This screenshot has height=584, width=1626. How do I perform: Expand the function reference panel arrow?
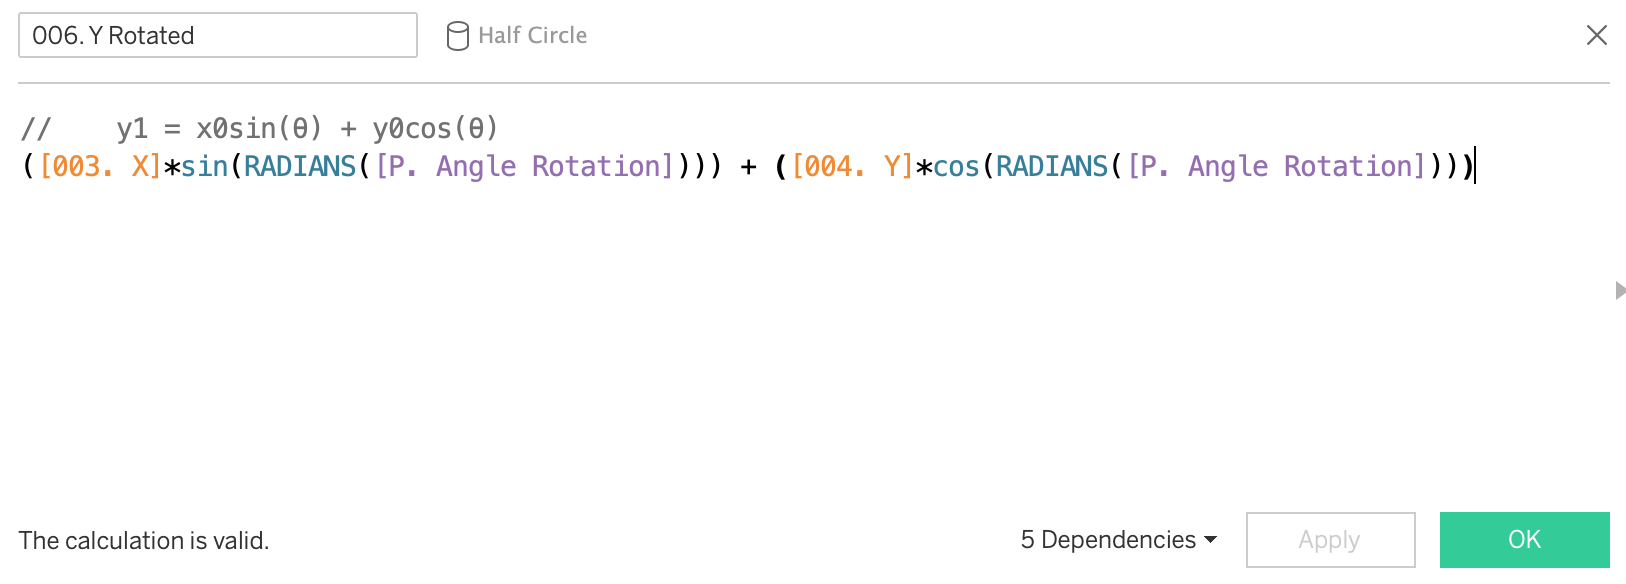(x=1620, y=290)
